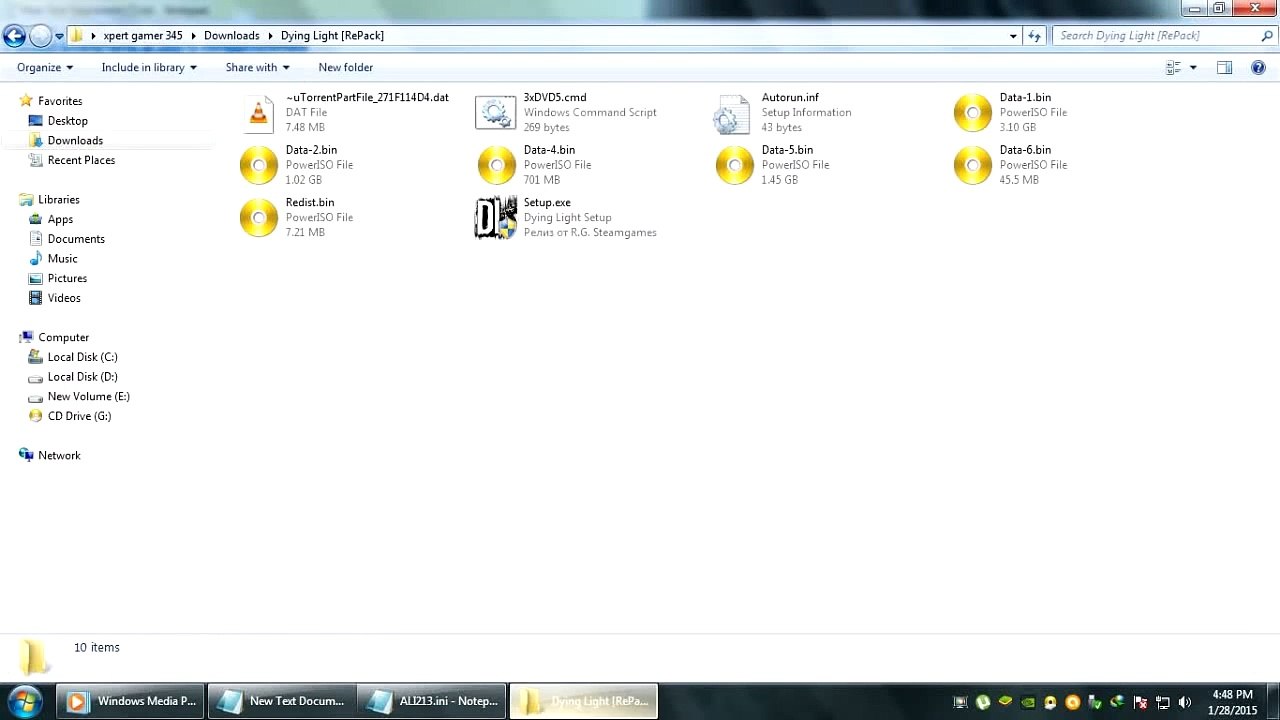Open the recent pages arrow beside Forward
Screen dimensions: 1280x720
60,36
